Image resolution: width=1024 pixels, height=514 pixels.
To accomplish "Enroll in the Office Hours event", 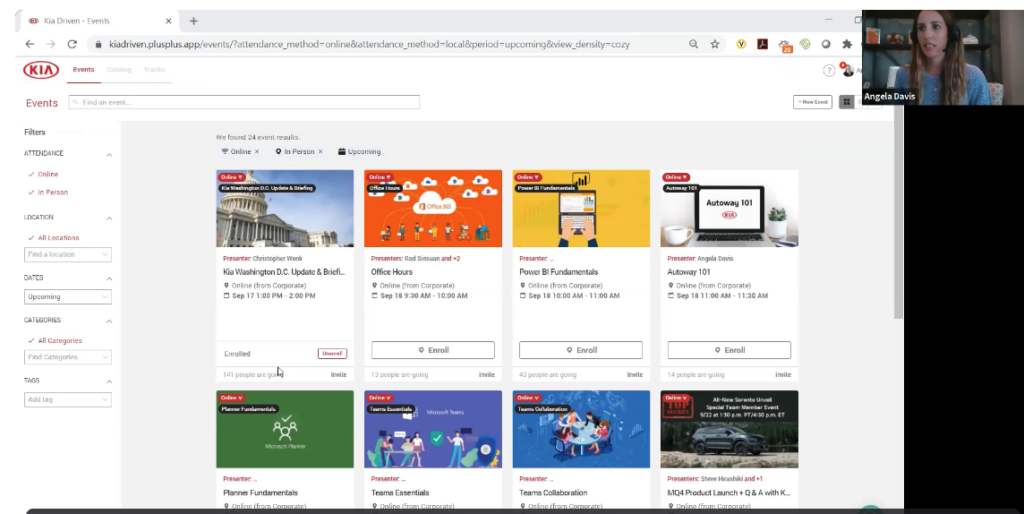I will coord(433,350).
